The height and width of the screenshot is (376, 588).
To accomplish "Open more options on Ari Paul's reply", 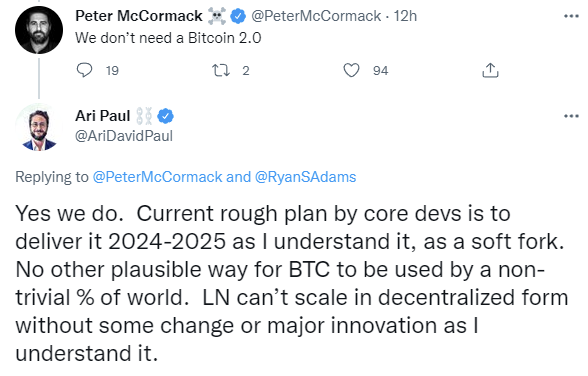I will point(571,116).
